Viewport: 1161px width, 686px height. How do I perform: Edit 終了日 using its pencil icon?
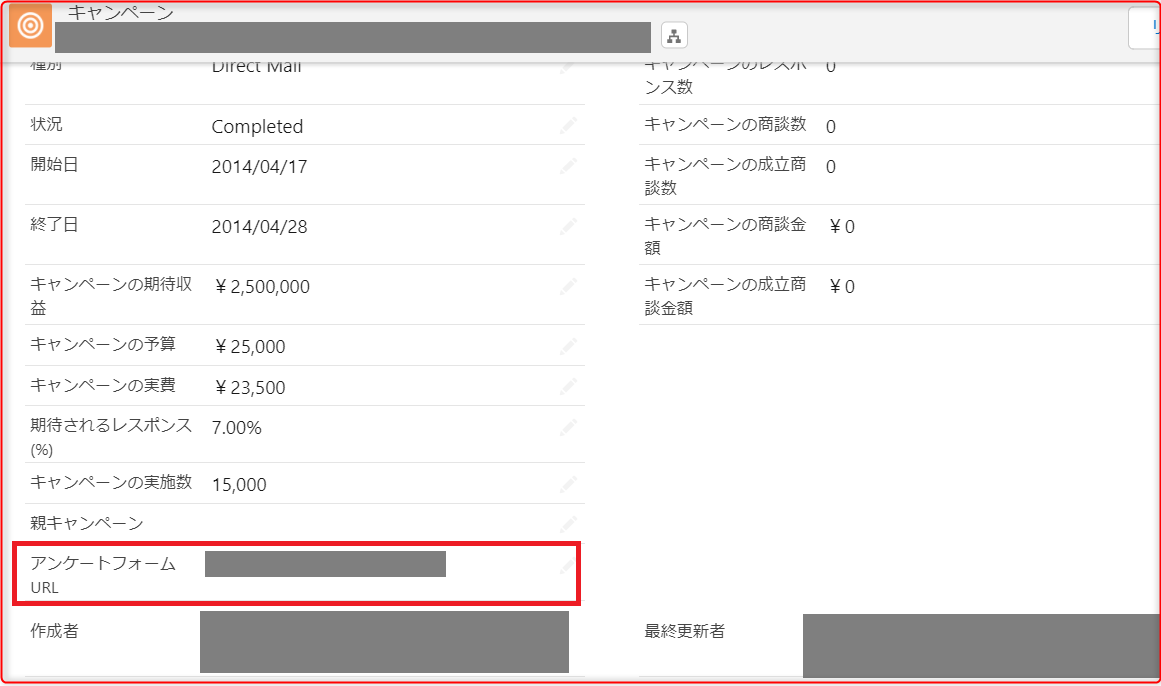pyautogui.click(x=568, y=226)
